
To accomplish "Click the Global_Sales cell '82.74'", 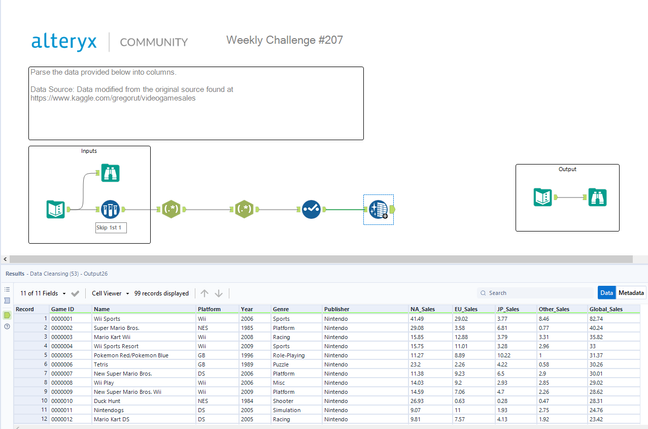I will tap(614, 319).
